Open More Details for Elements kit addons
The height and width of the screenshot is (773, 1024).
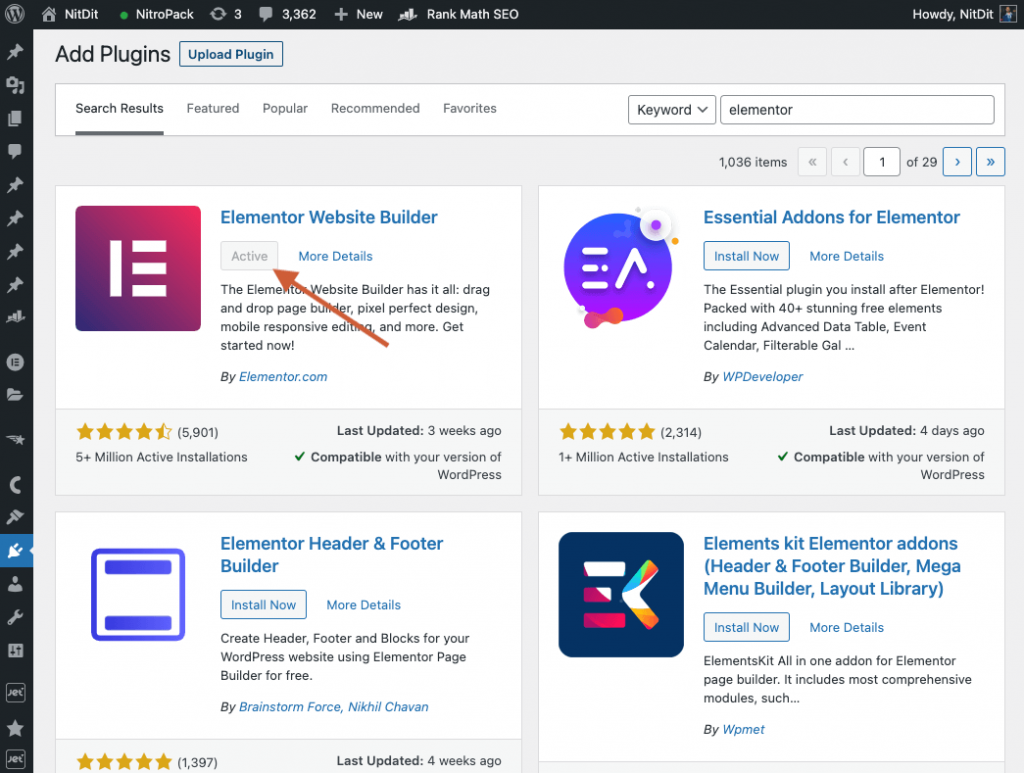click(847, 627)
